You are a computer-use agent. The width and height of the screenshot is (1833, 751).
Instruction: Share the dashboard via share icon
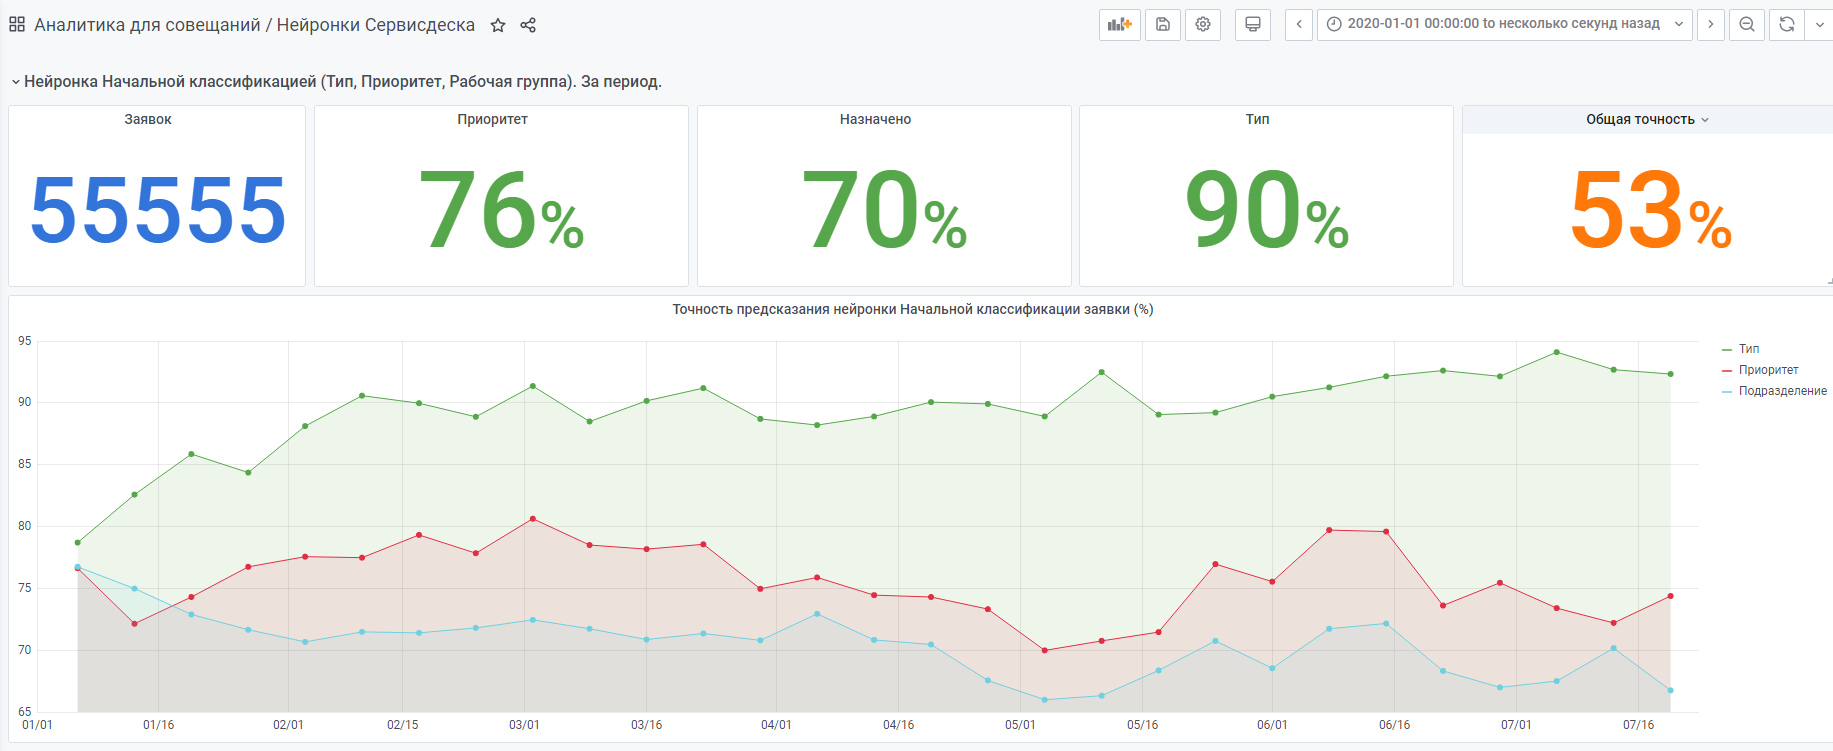coord(528,25)
